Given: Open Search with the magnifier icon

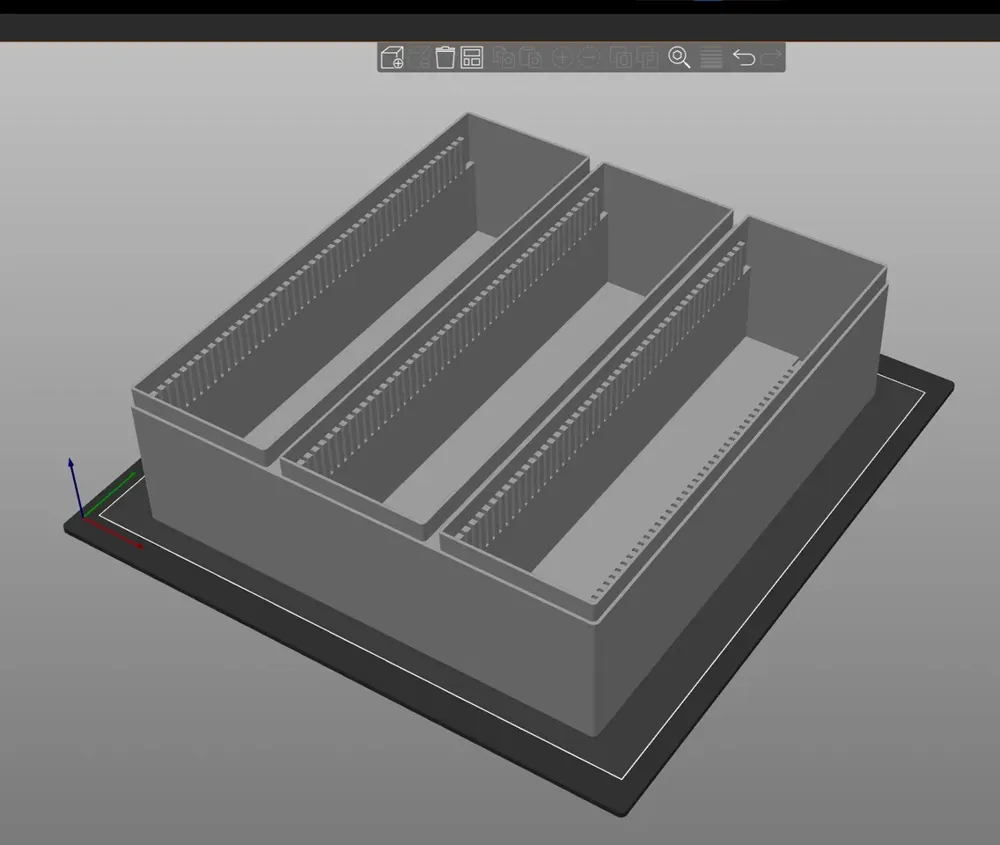Looking at the screenshot, I should click(x=679, y=57).
